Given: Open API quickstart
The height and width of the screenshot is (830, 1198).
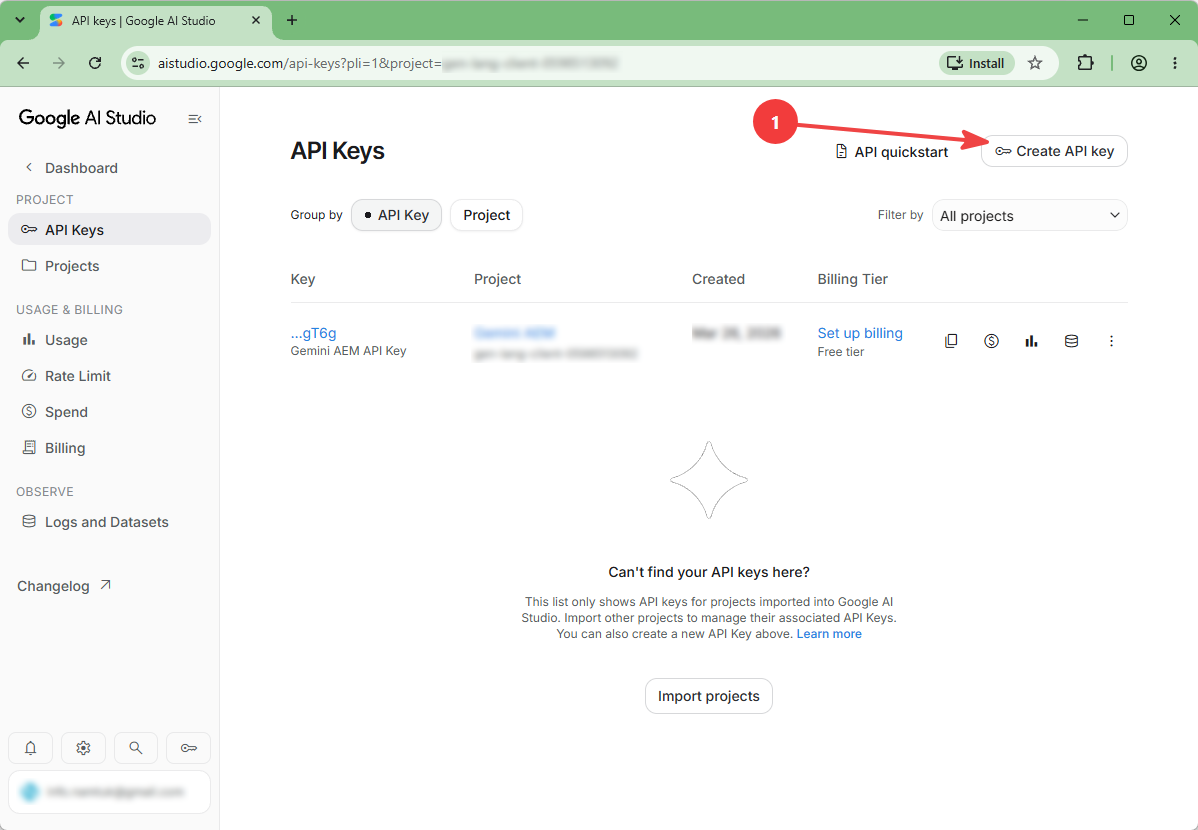Looking at the screenshot, I should click(x=892, y=151).
